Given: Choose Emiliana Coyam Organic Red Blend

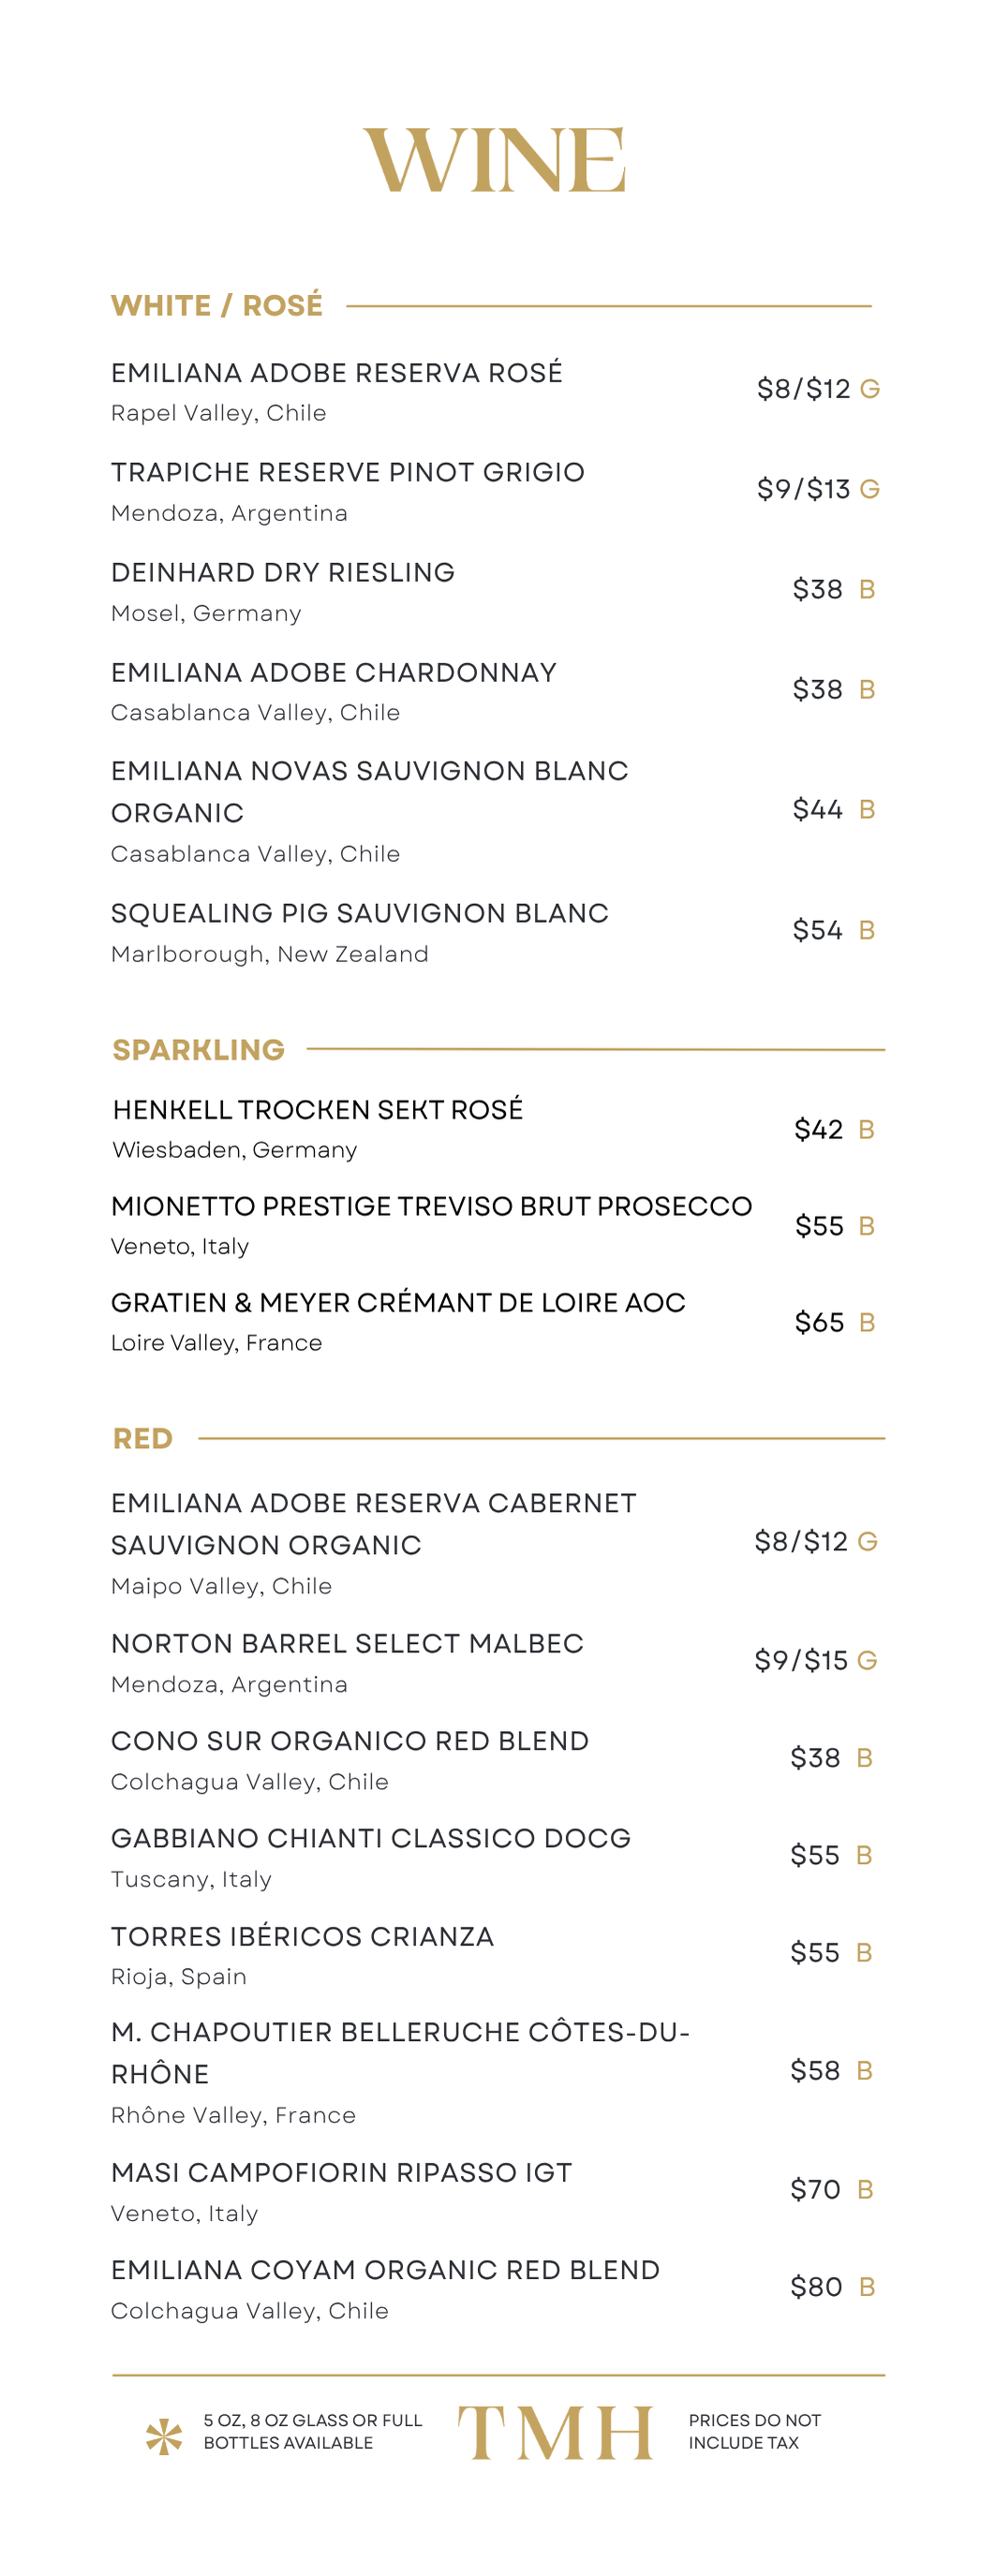Looking at the screenshot, I should 385,2270.
